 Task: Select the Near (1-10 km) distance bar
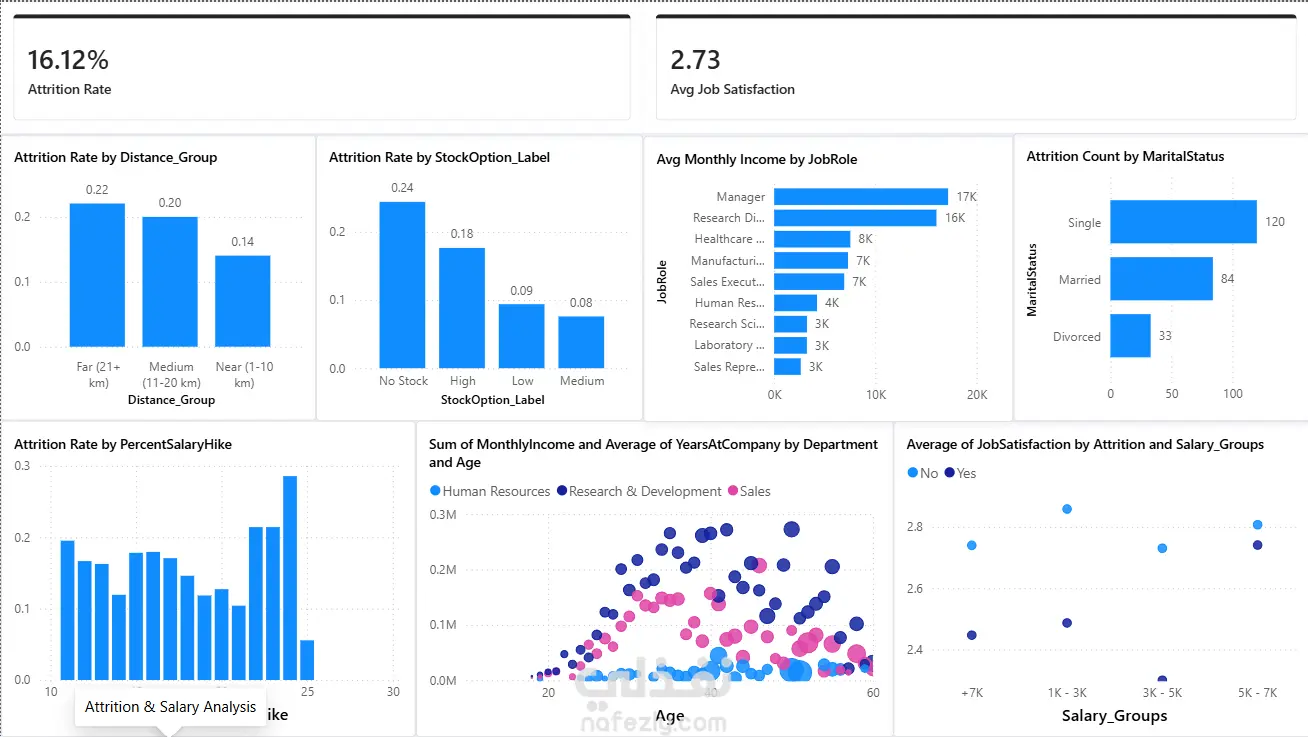pyautogui.click(x=243, y=301)
